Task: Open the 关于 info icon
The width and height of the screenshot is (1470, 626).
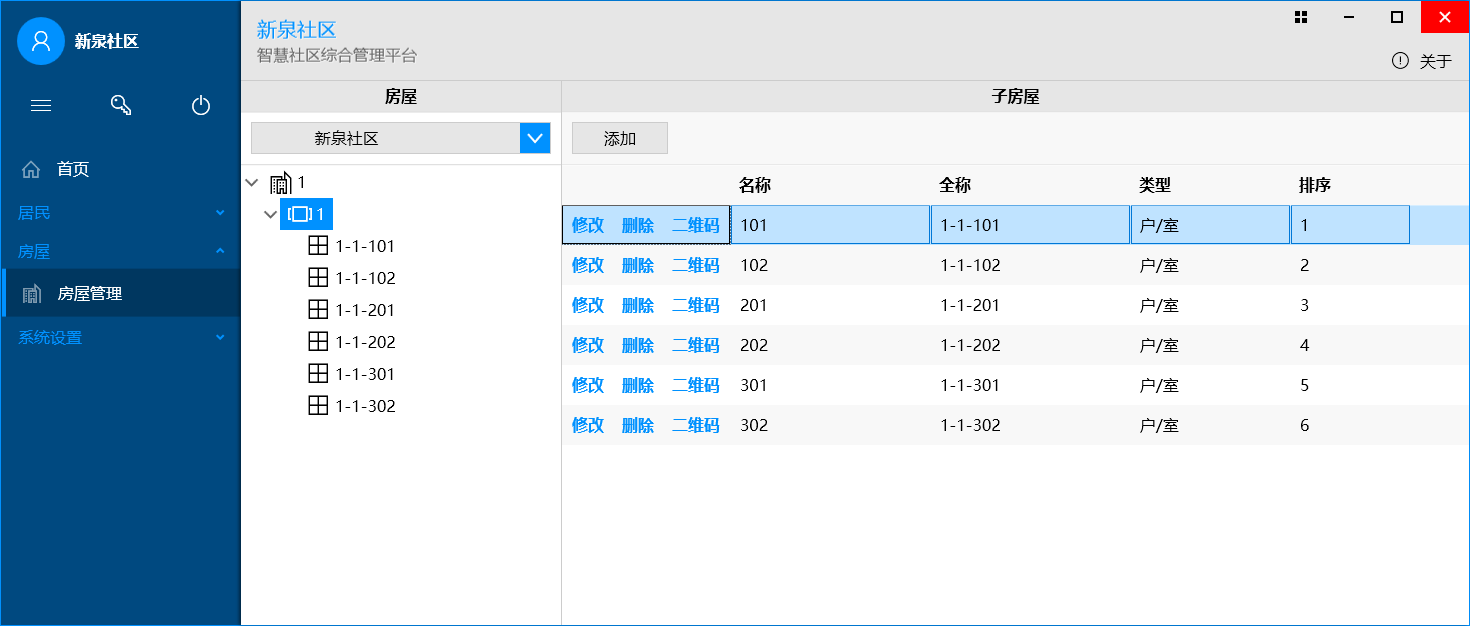Action: click(1400, 61)
